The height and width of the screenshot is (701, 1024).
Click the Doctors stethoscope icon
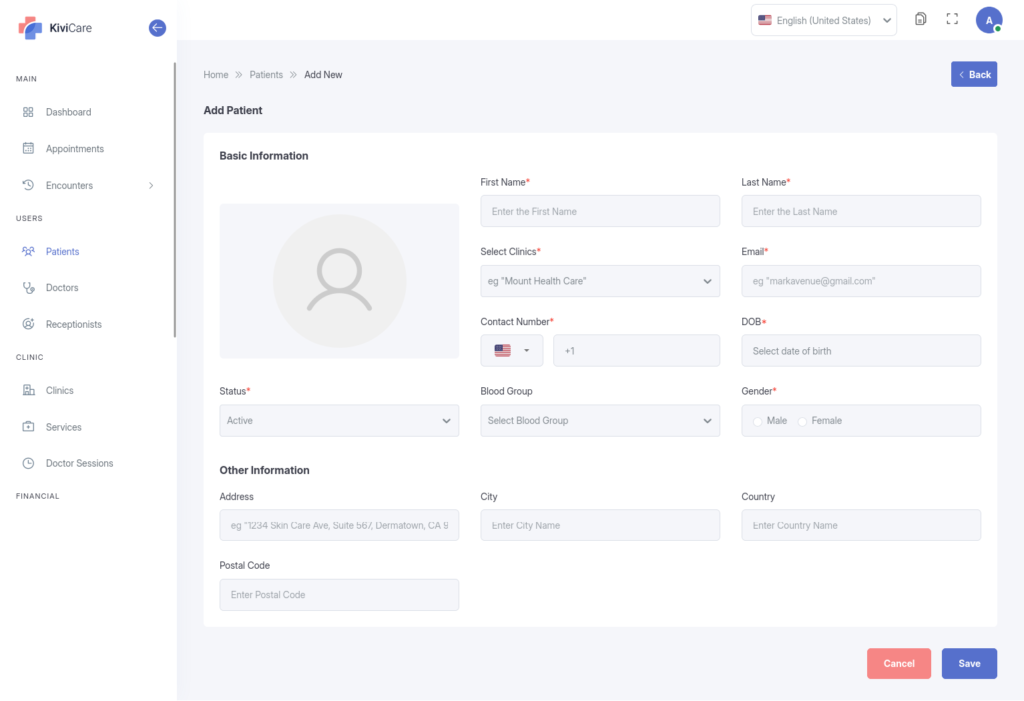(x=28, y=288)
